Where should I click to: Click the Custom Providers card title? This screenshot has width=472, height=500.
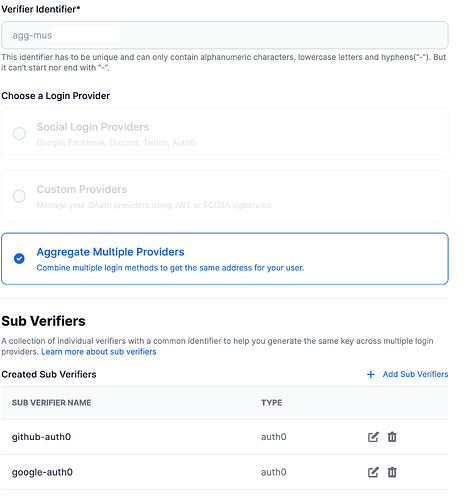pos(82,189)
